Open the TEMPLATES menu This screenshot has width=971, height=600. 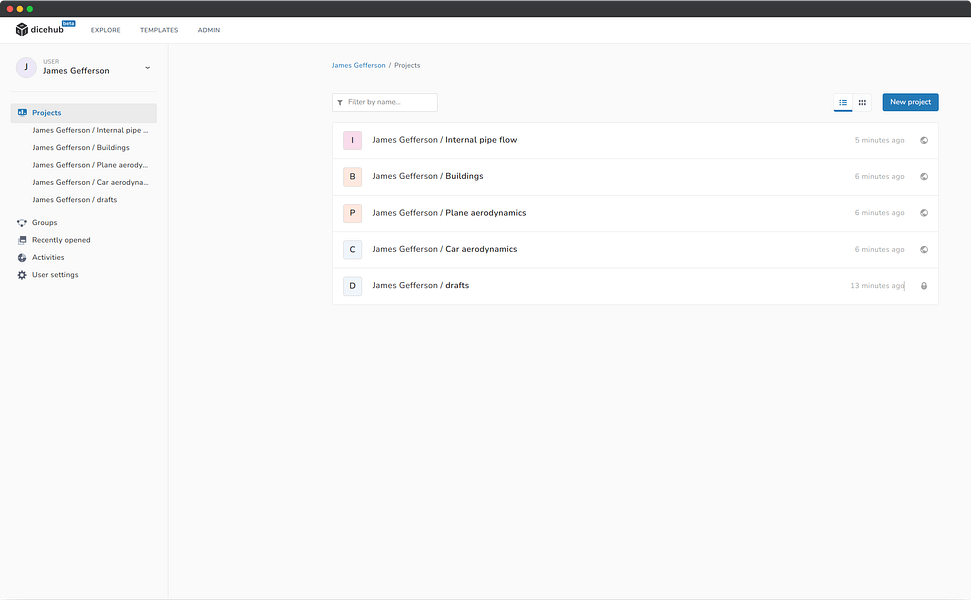(159, 30)
